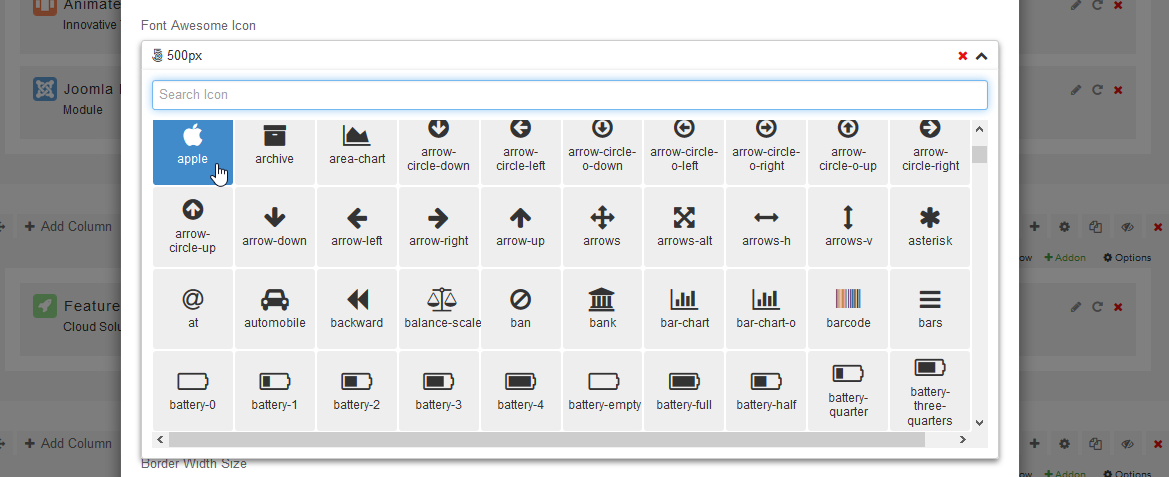The image size is (1169, 477).
Task: Select the arrow-circle-up icon
Action: (193, 227)
